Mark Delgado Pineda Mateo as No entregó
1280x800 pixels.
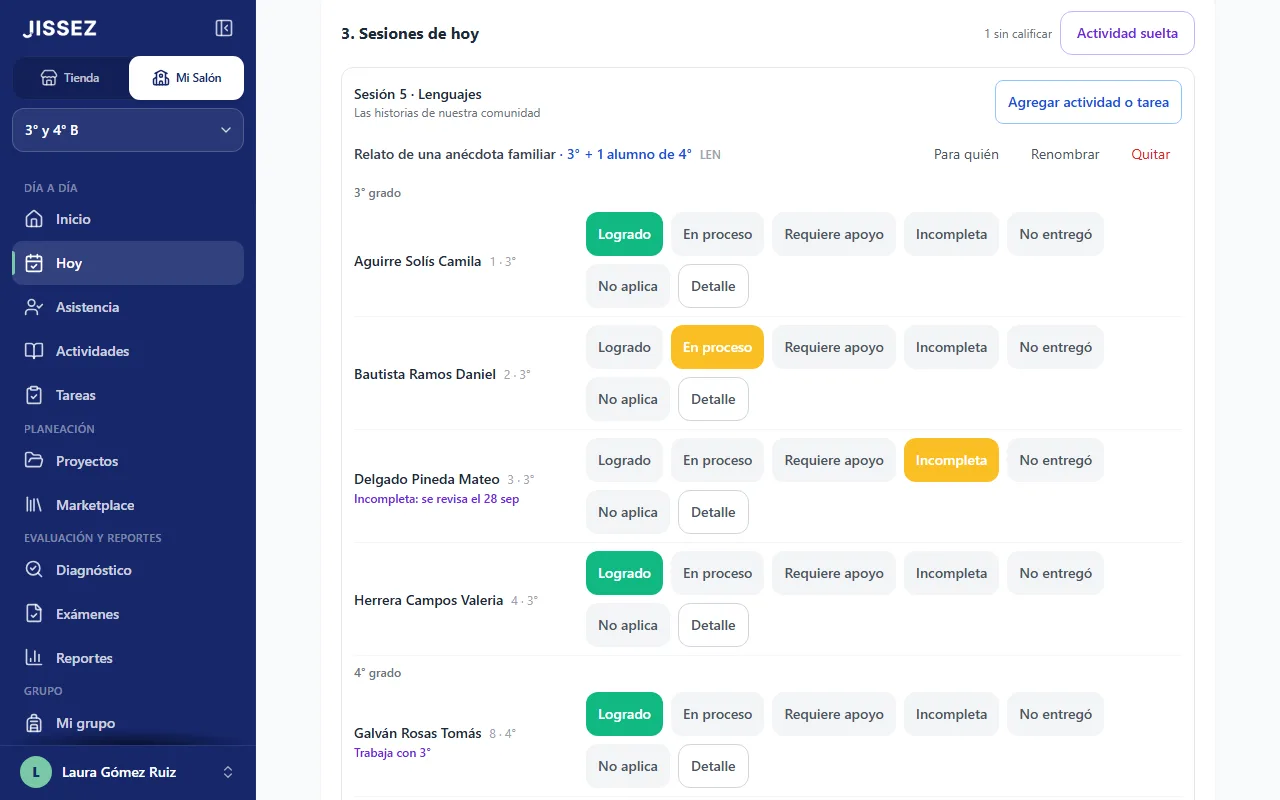[1055, 460]
